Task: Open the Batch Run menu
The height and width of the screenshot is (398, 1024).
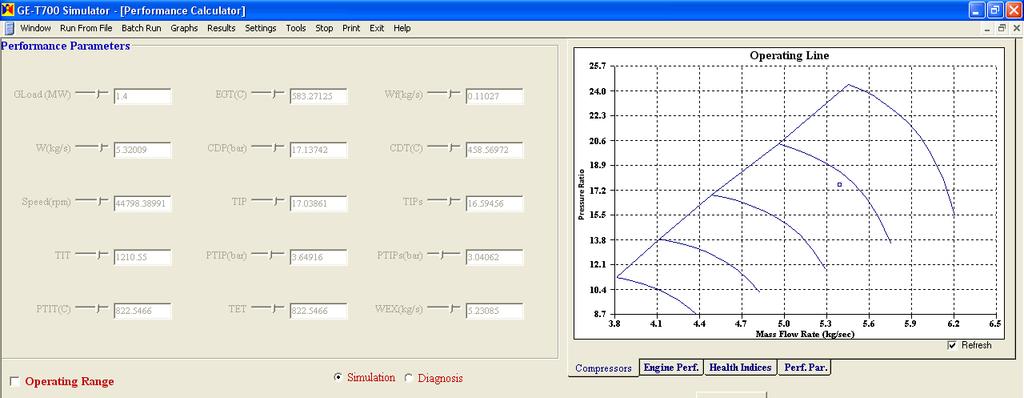Action: [141, 28]
